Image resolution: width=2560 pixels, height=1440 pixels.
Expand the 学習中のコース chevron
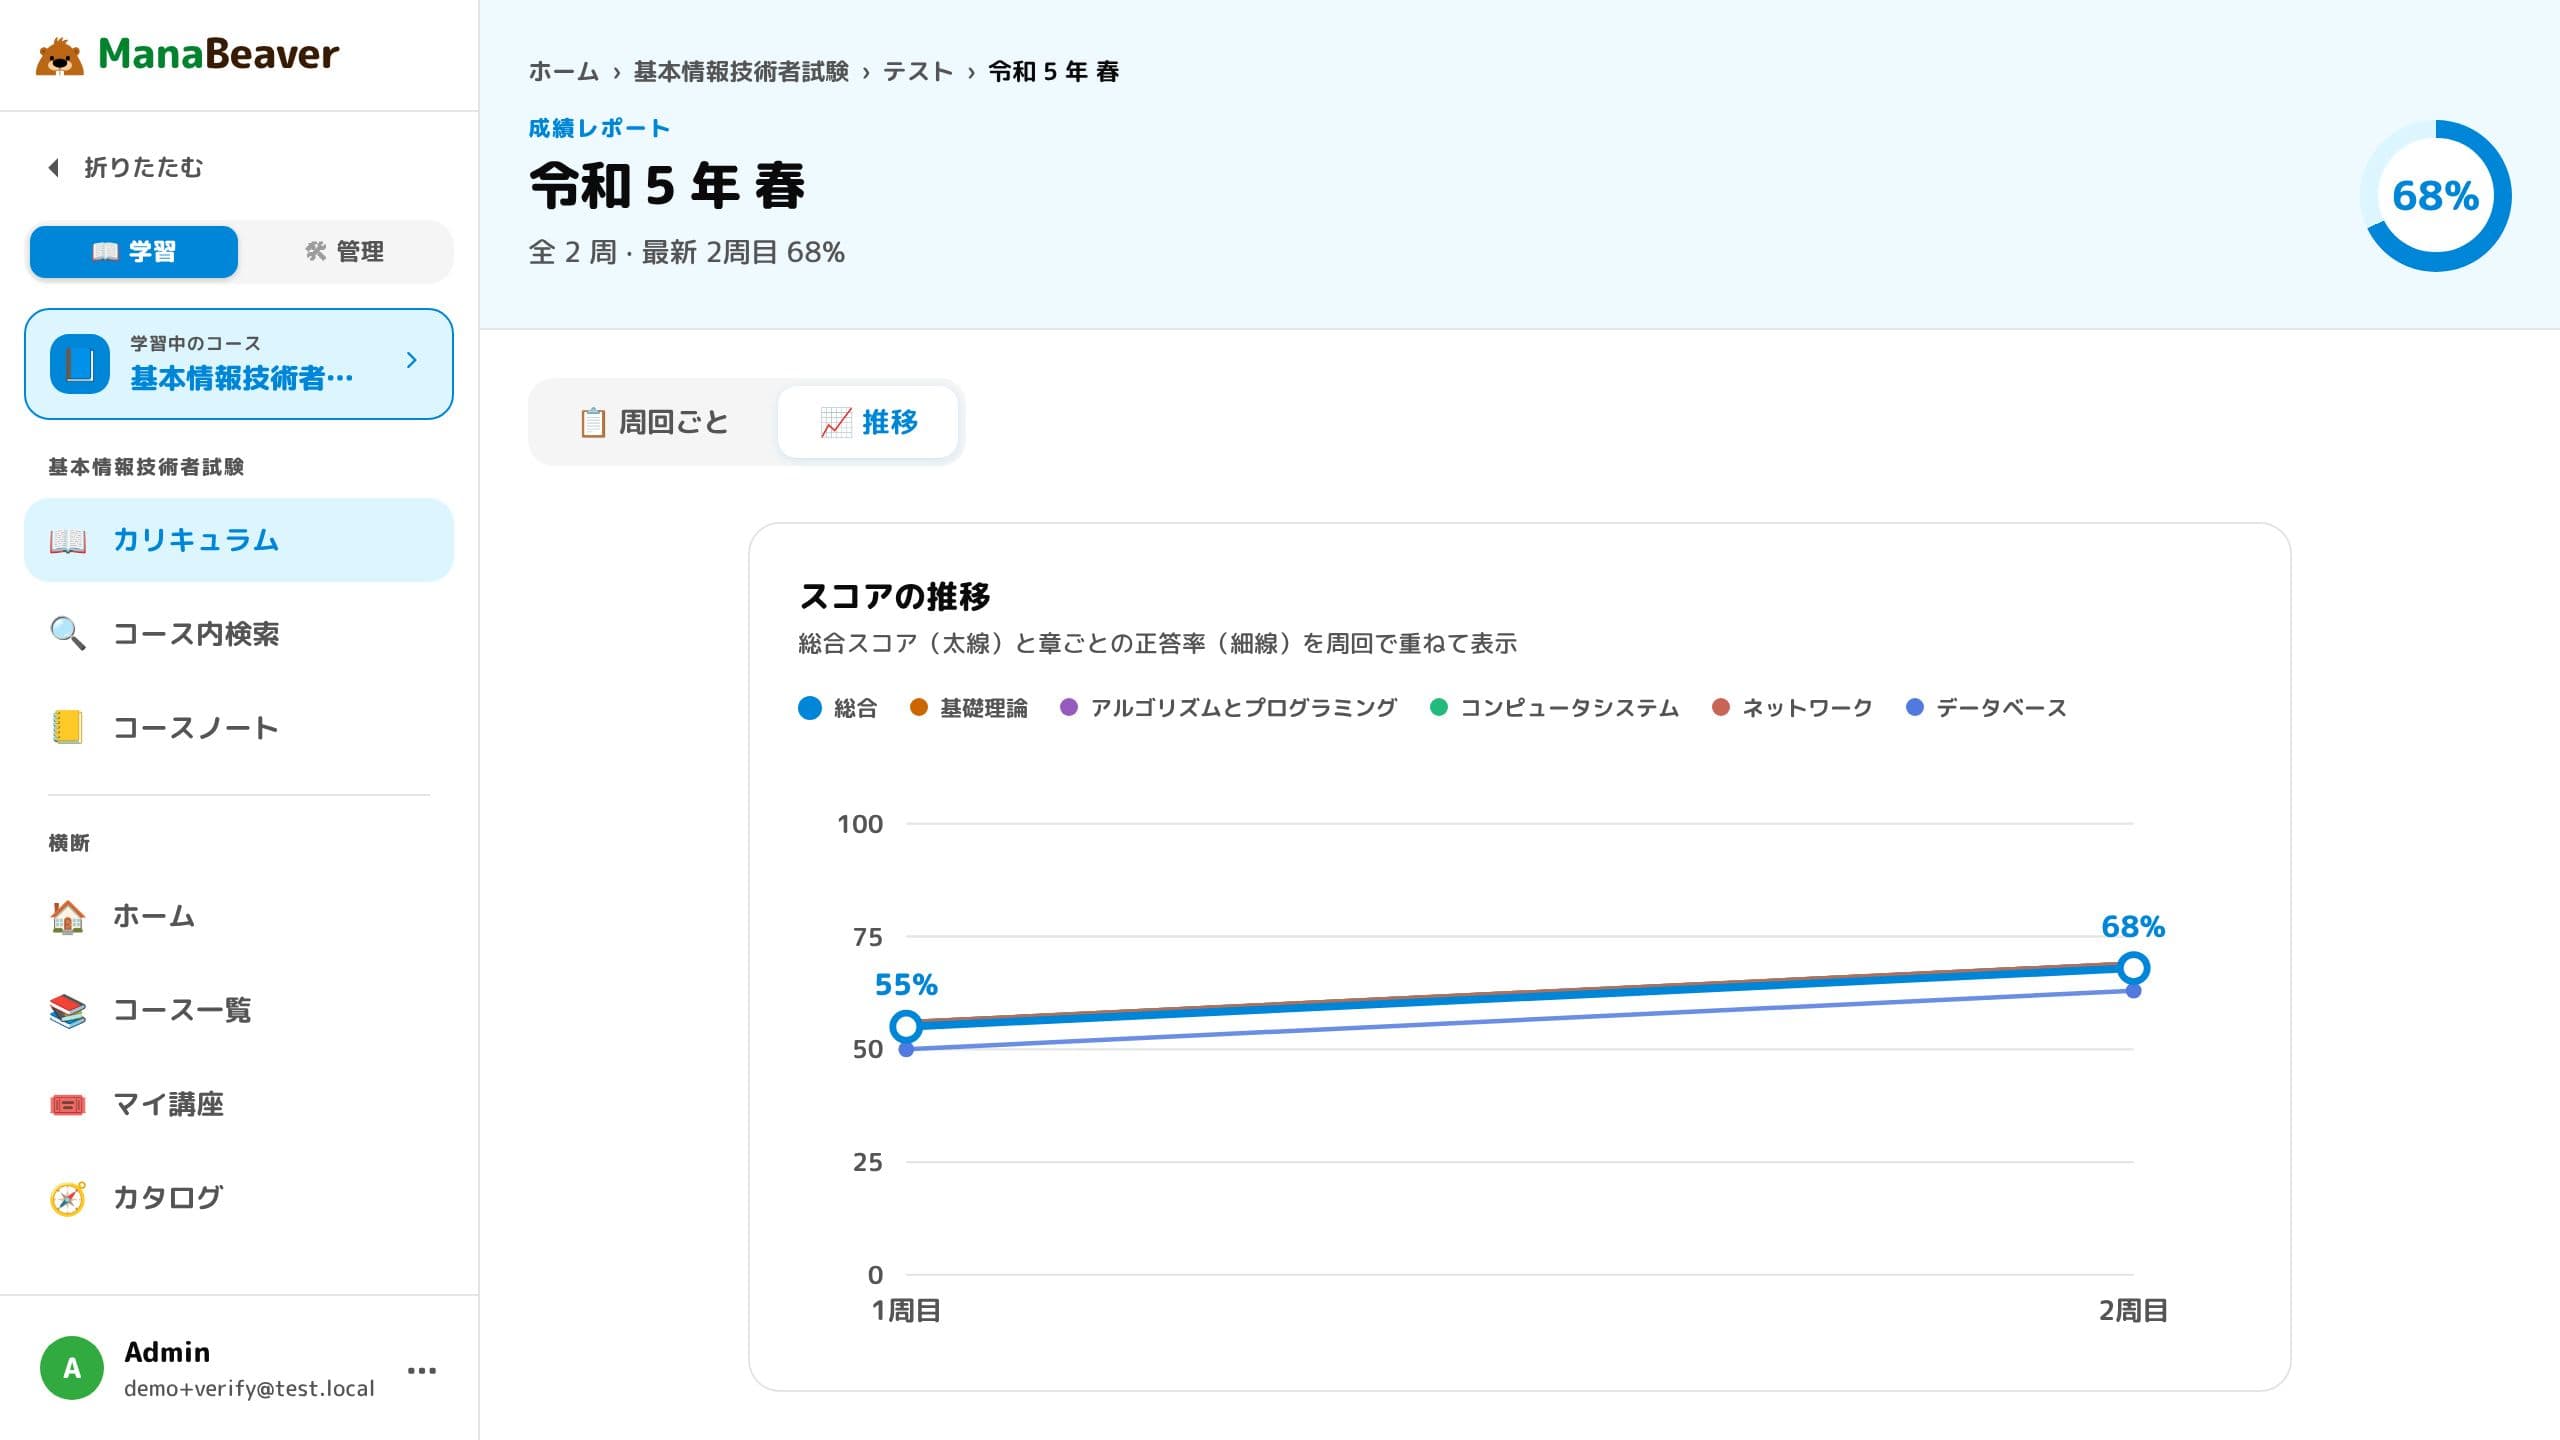coord(411,360)
